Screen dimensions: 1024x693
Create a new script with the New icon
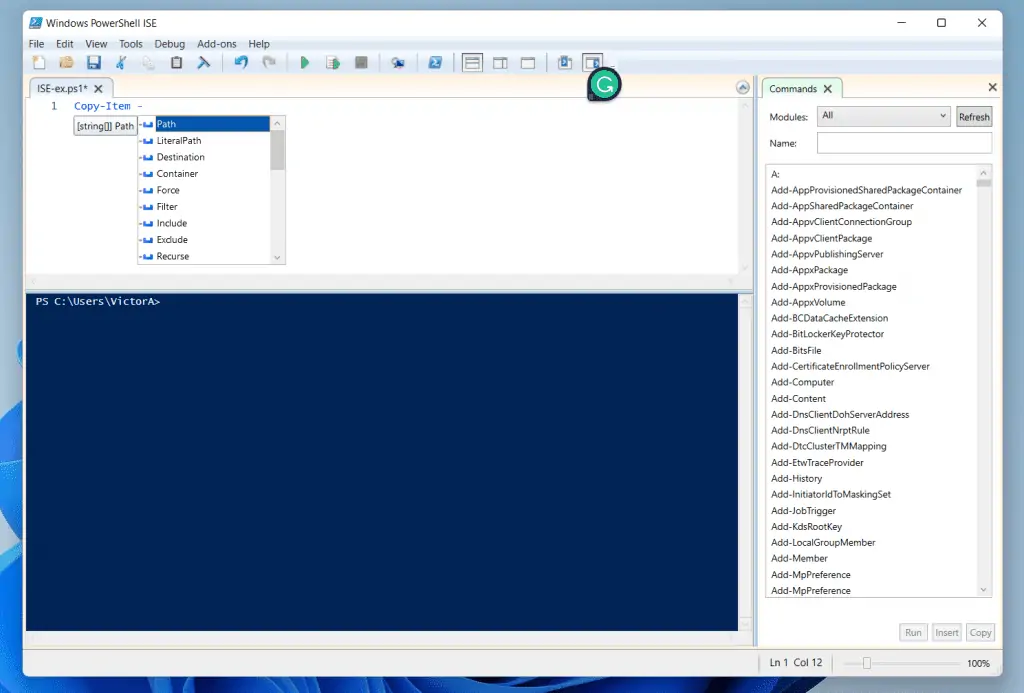point(39,63)
